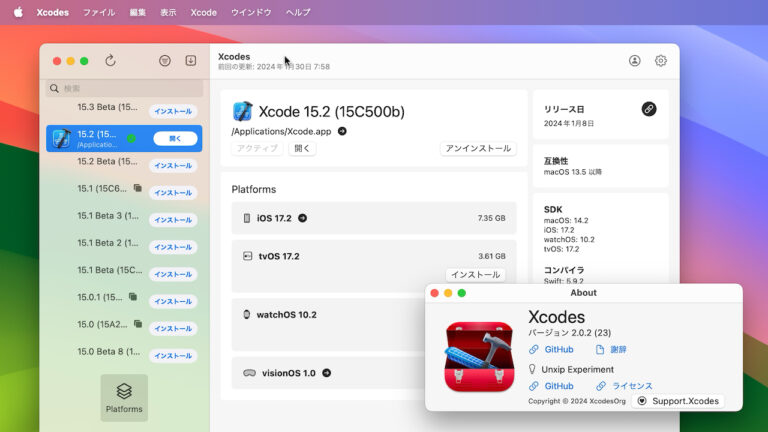The height and width of the screenshot is (432, 768).
Task: Click copy icon beside 15.1 (15C6...)
Action: tap(138, 188)
